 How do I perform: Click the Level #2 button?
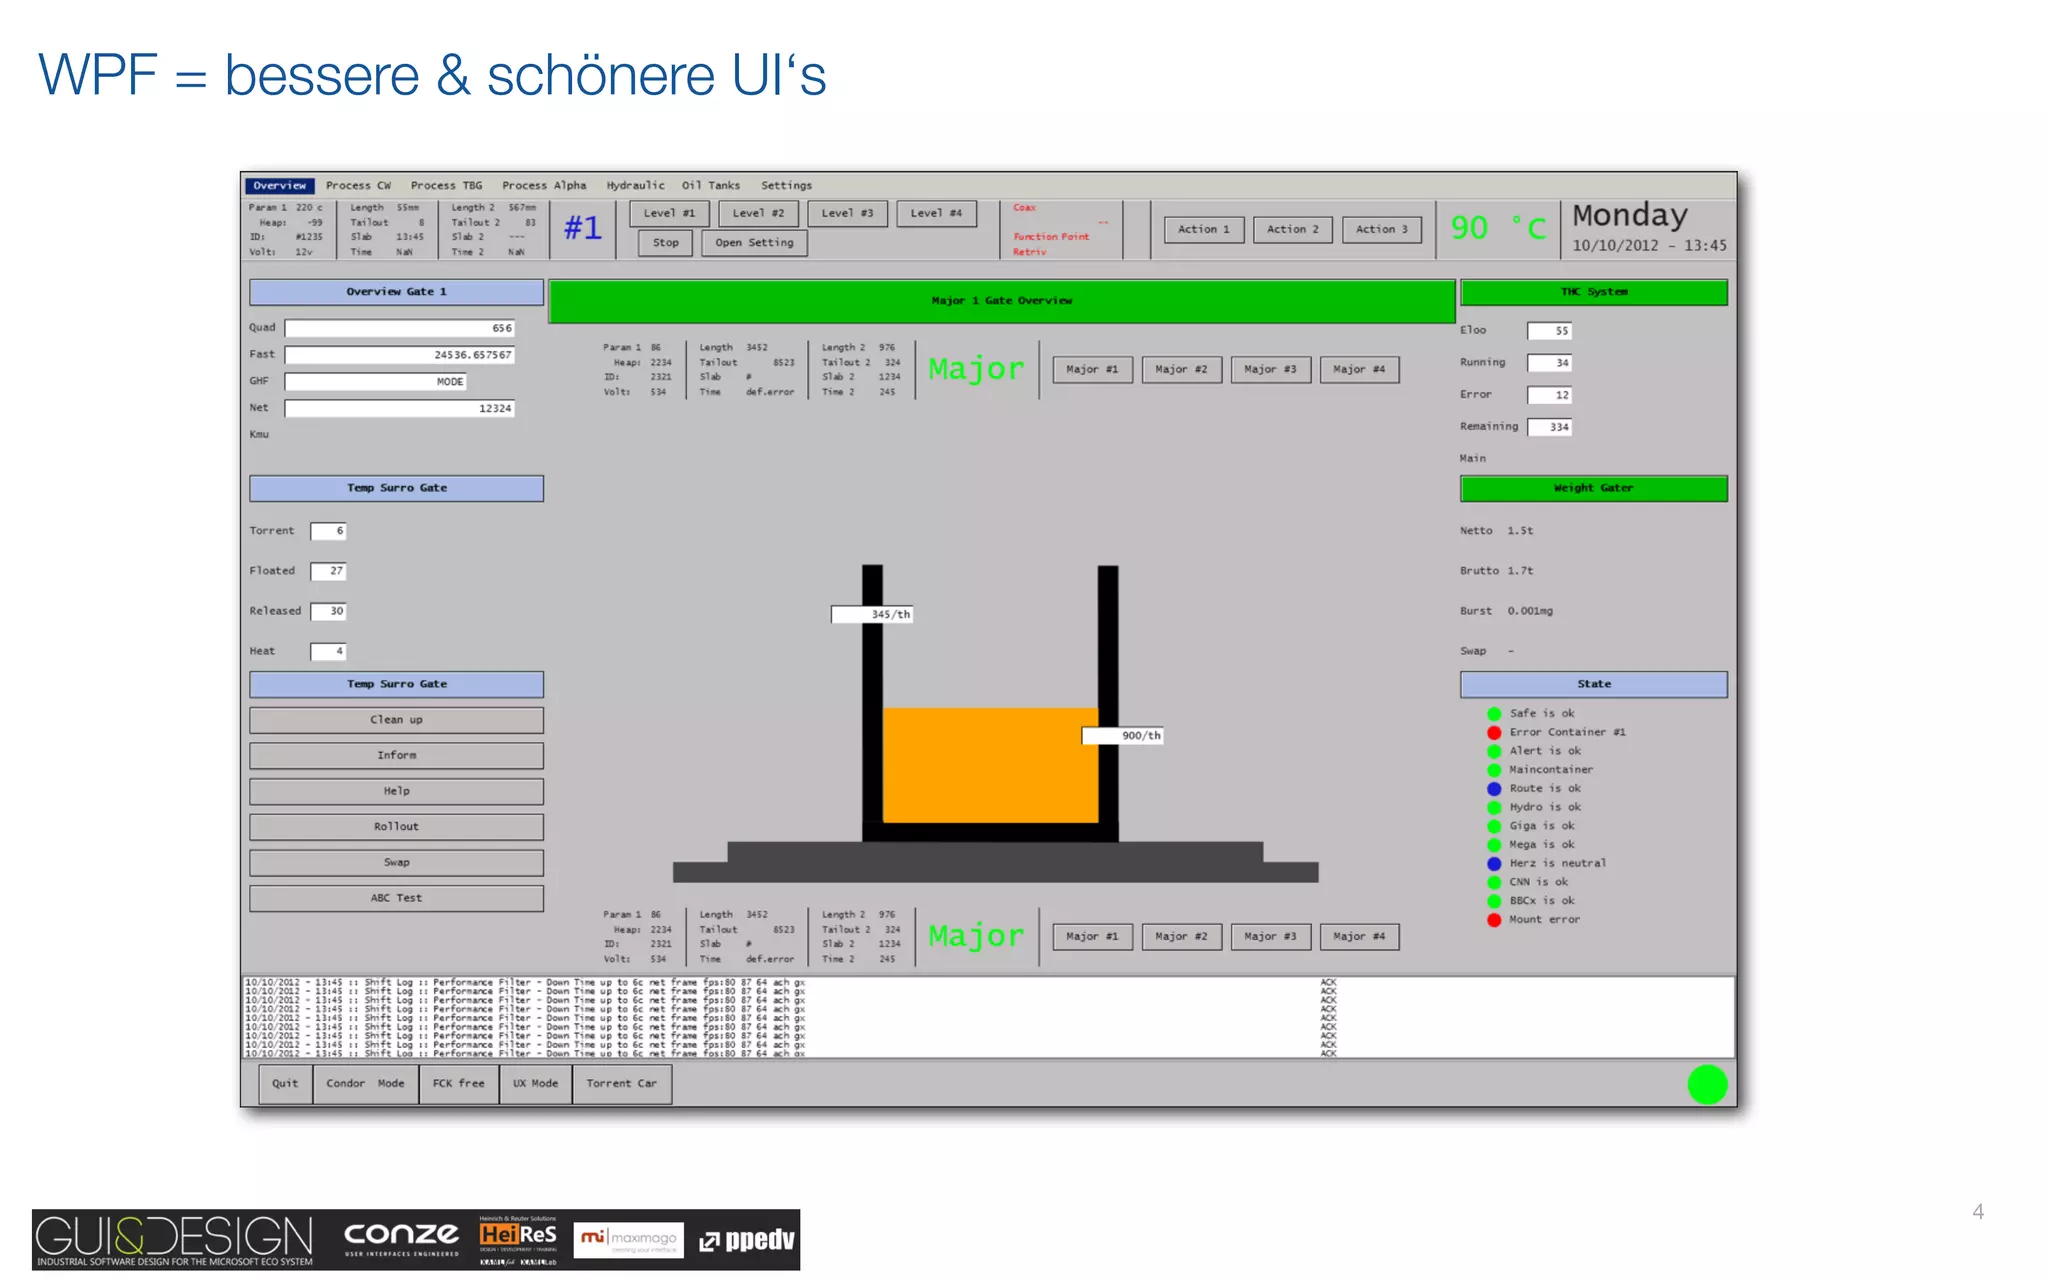click(x=758, y=213)
